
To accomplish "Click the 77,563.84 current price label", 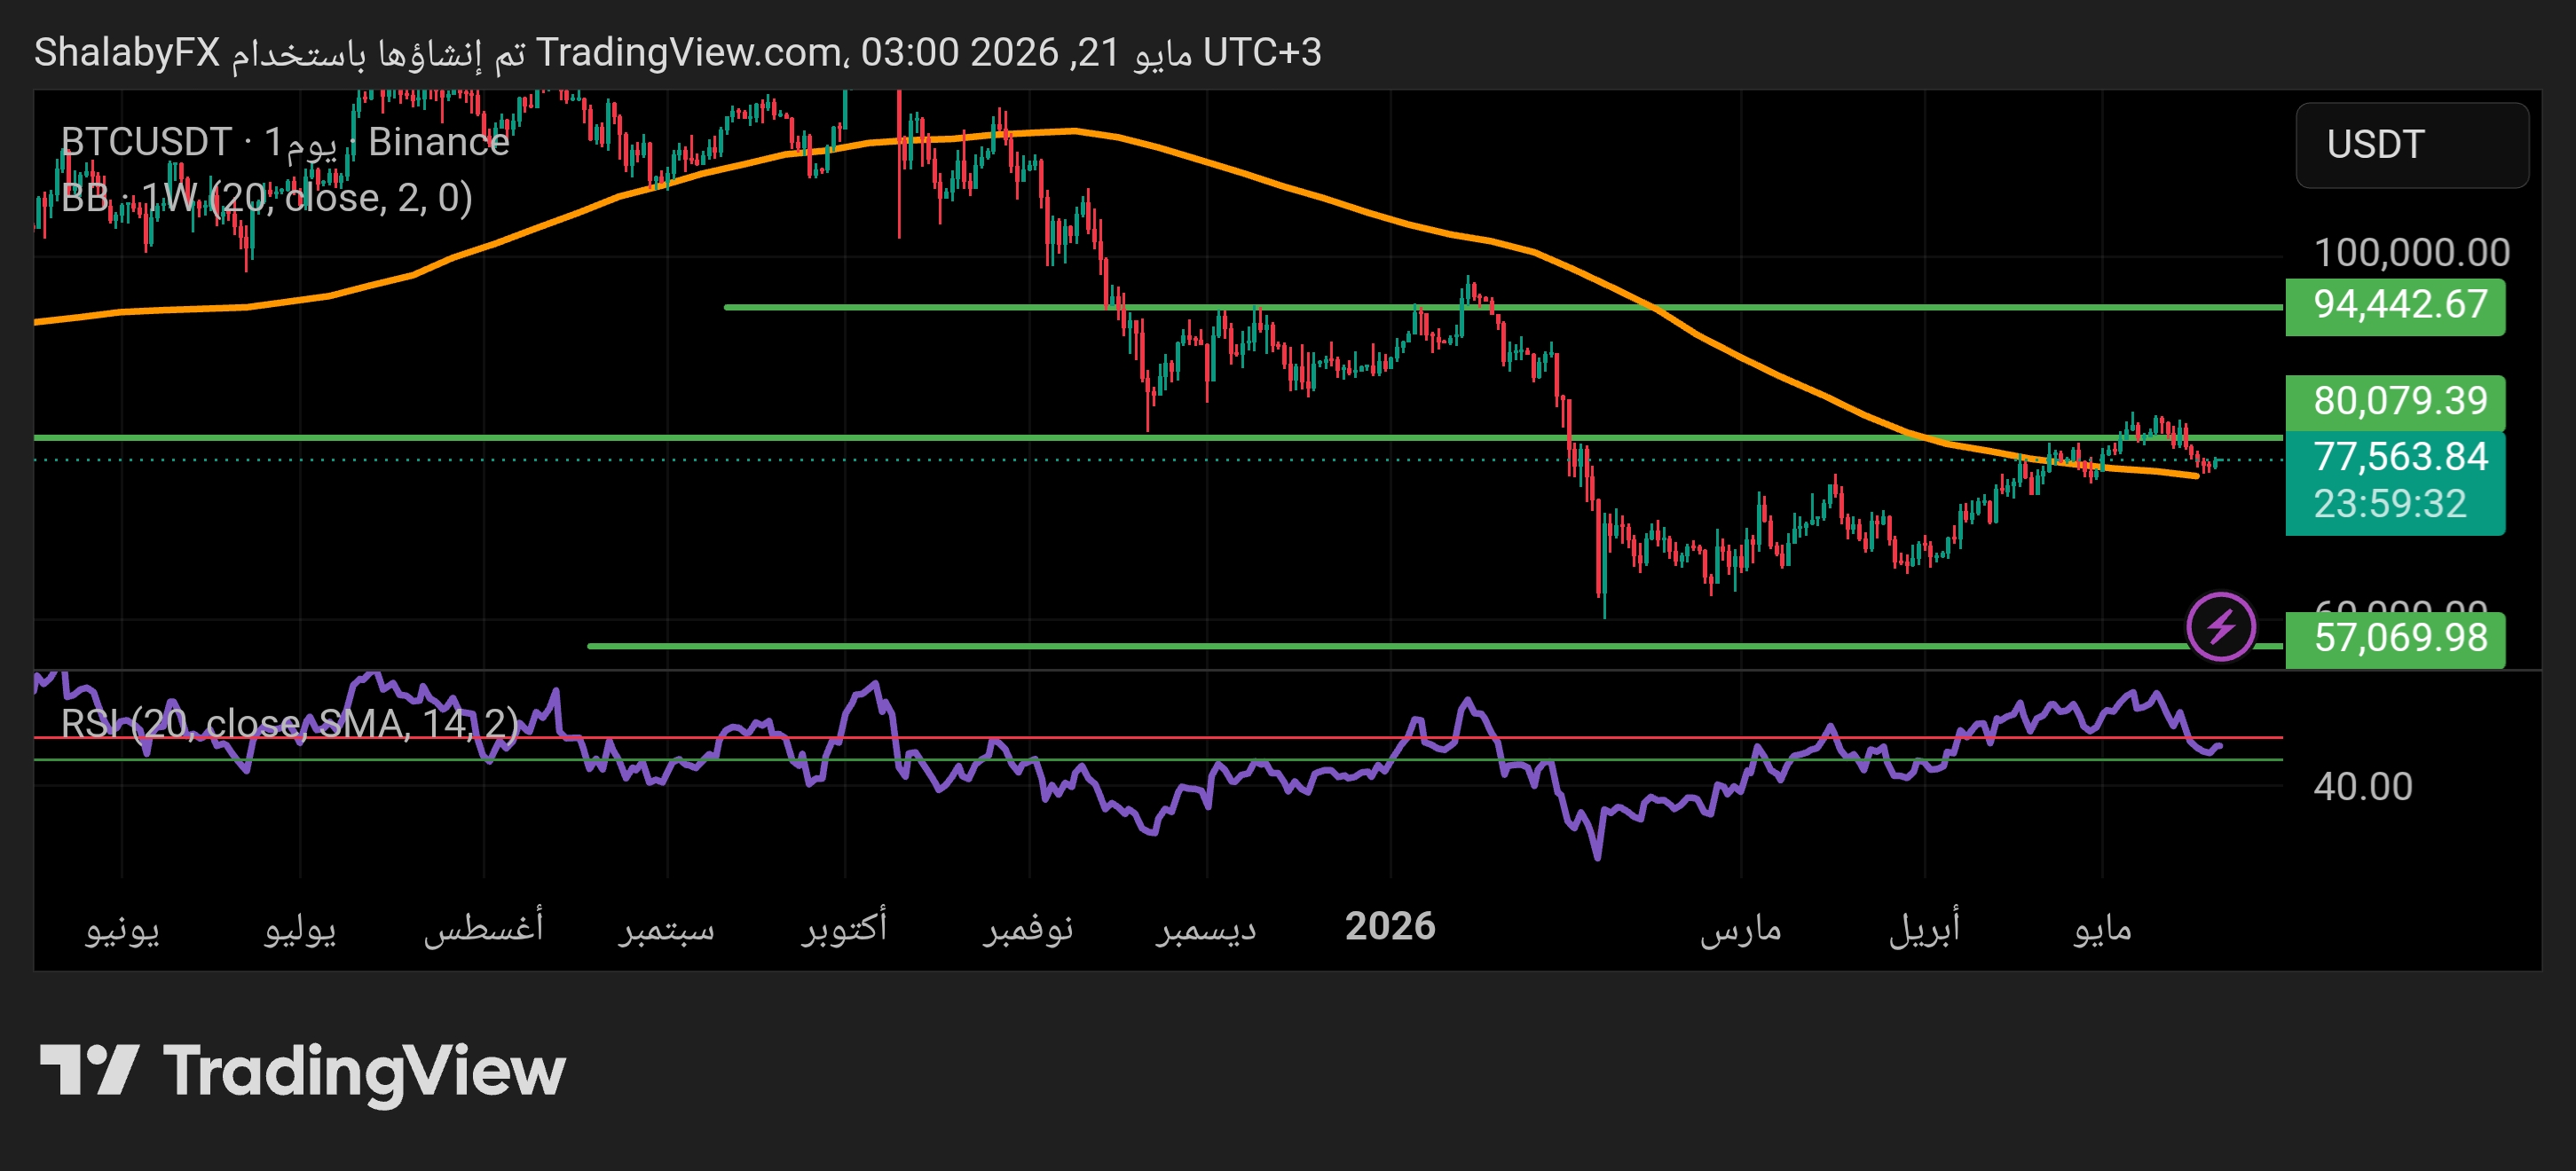I will pos(2399,457).
